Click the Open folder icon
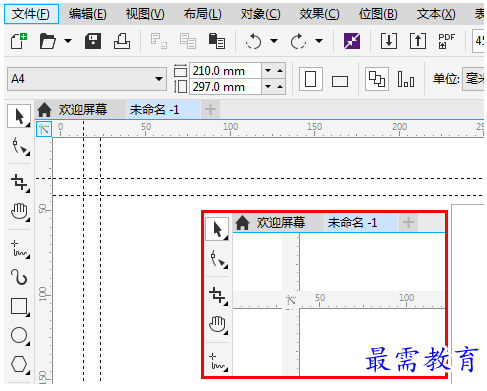 (47, 41)
